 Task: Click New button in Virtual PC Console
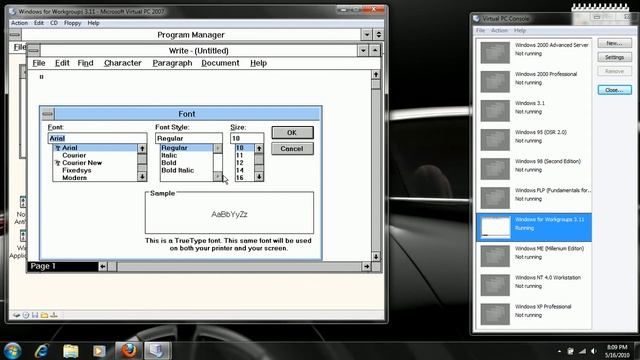click(x=614, y=43)
